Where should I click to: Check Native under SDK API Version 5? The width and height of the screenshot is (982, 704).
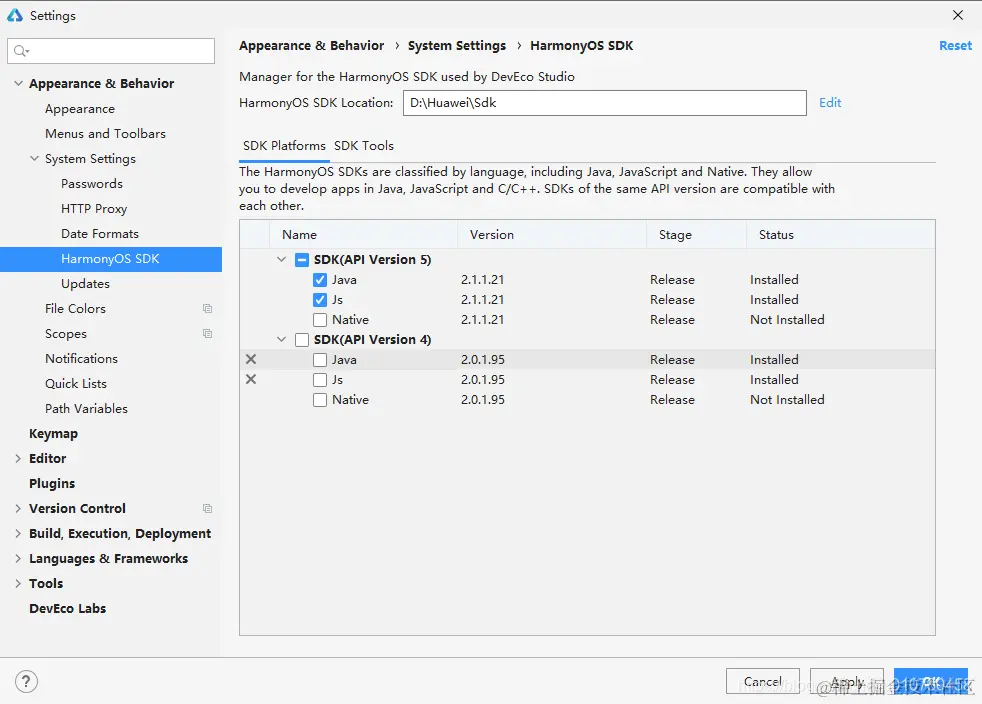(320, 320)
